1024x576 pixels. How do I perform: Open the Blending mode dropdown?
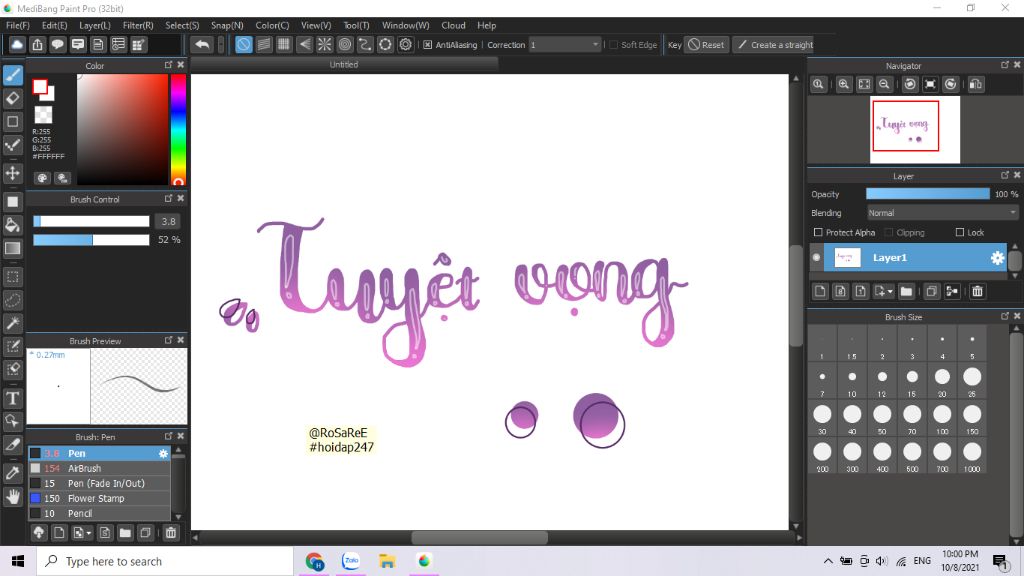(x=942, y=213)
